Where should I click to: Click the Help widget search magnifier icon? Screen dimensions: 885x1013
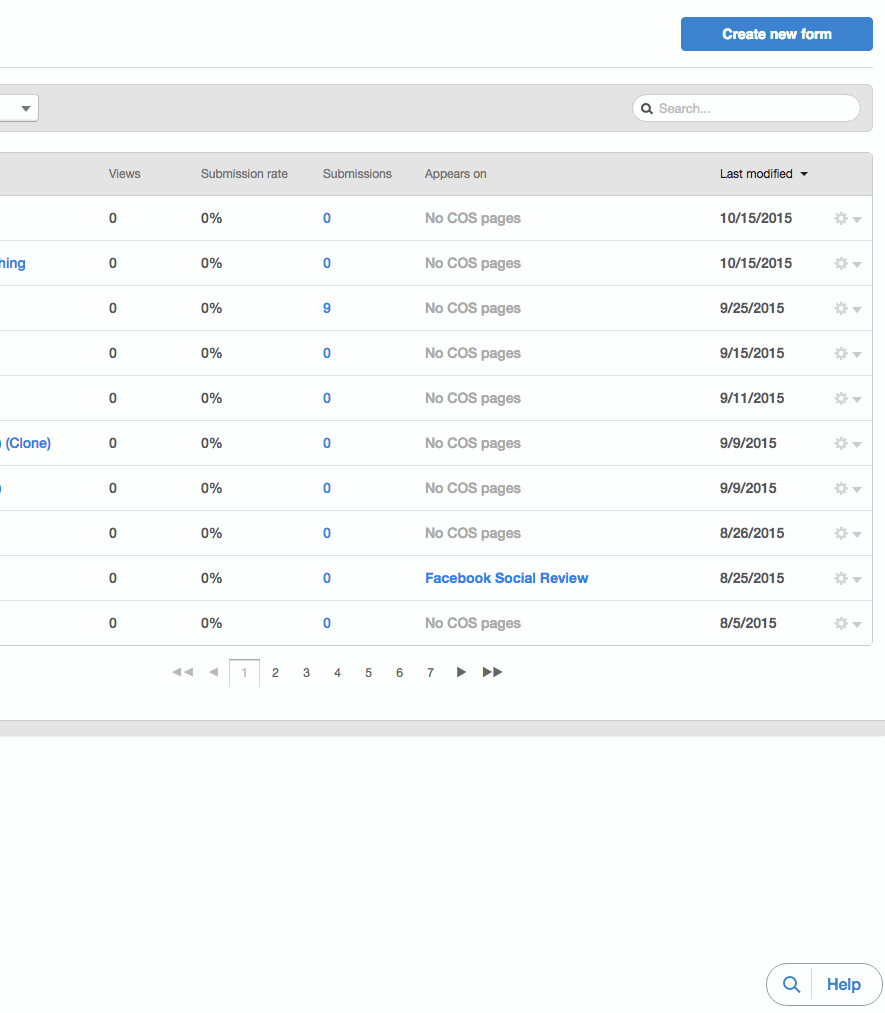point(791,984)
